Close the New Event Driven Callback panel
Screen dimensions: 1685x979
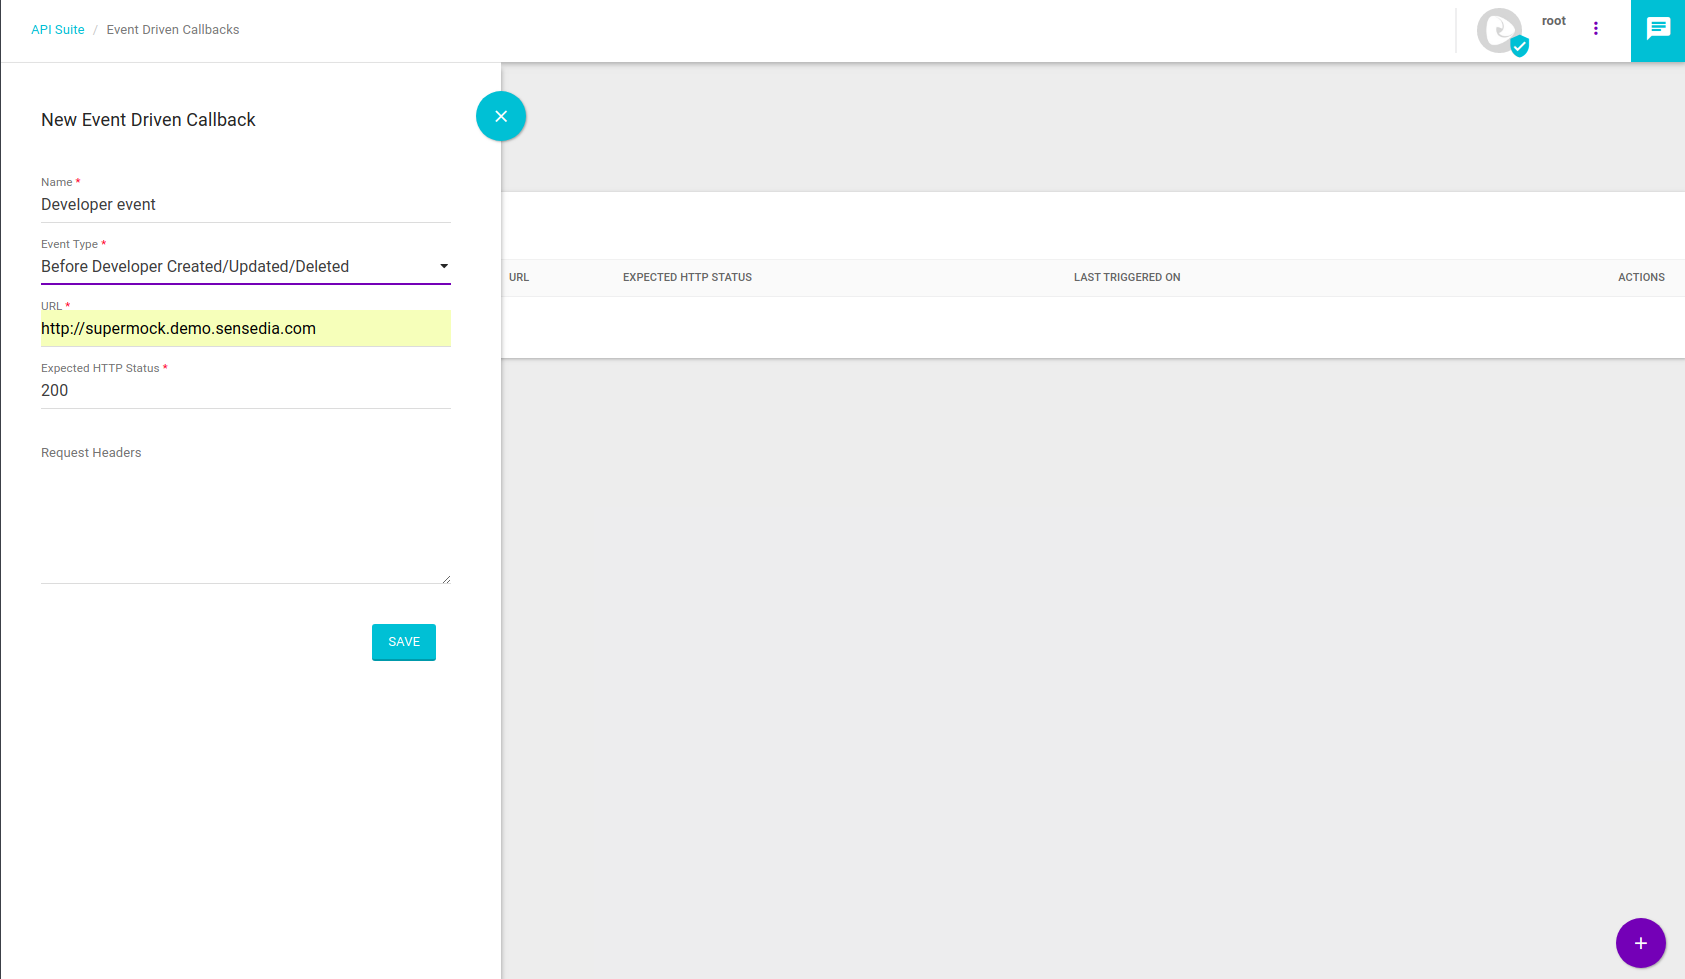point(501,116)
